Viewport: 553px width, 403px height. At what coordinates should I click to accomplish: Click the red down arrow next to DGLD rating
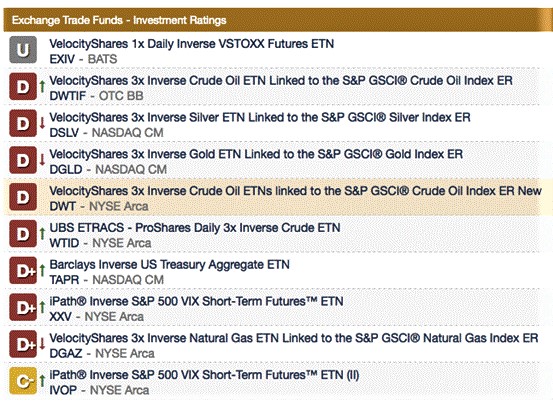click(x=42, y=160)
